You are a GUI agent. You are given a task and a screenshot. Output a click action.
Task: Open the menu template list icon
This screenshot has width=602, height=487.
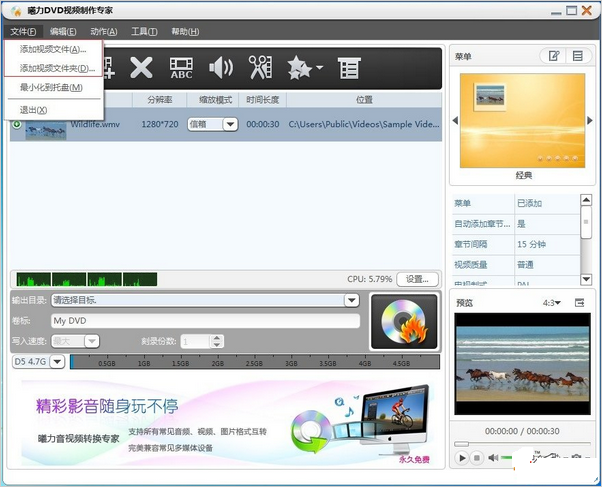577,56
